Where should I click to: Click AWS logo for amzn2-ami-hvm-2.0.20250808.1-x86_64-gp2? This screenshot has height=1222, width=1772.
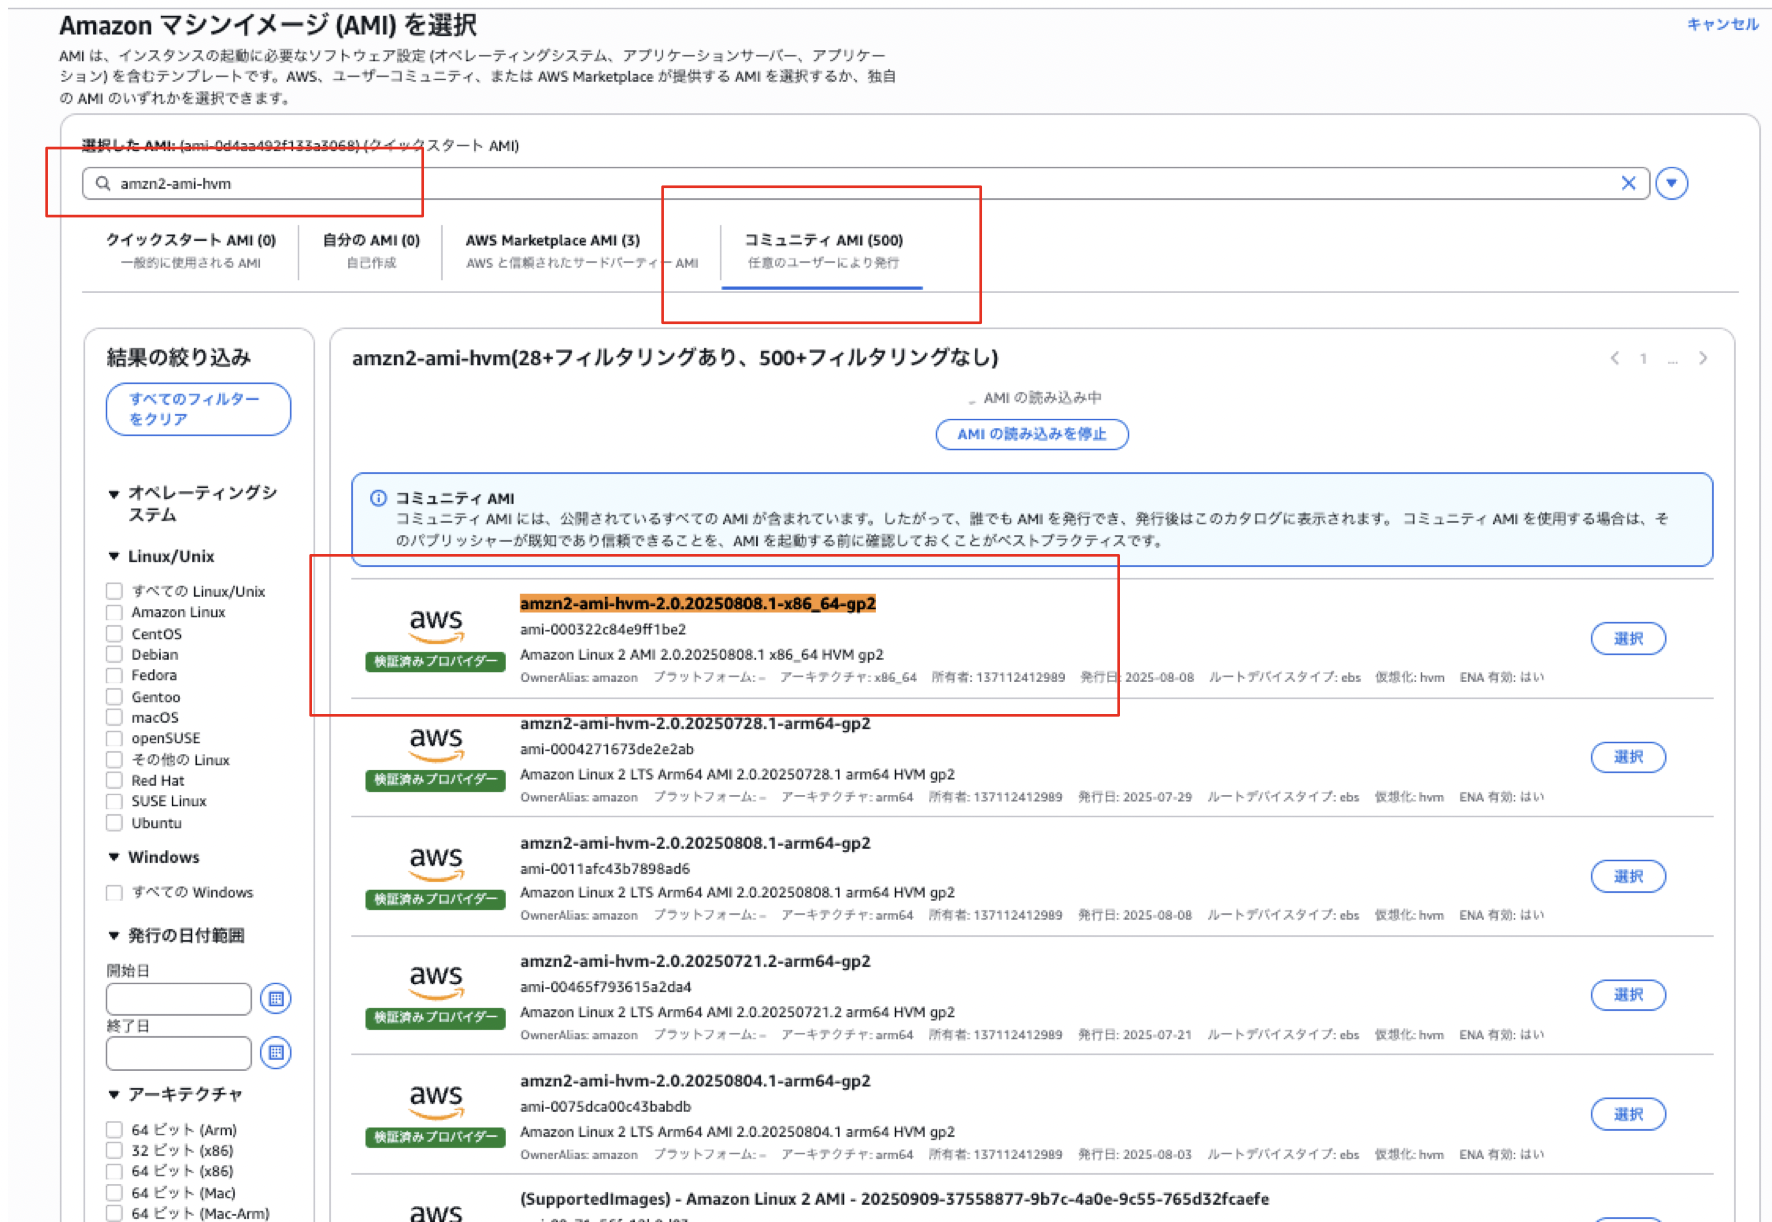coord(436,625)
